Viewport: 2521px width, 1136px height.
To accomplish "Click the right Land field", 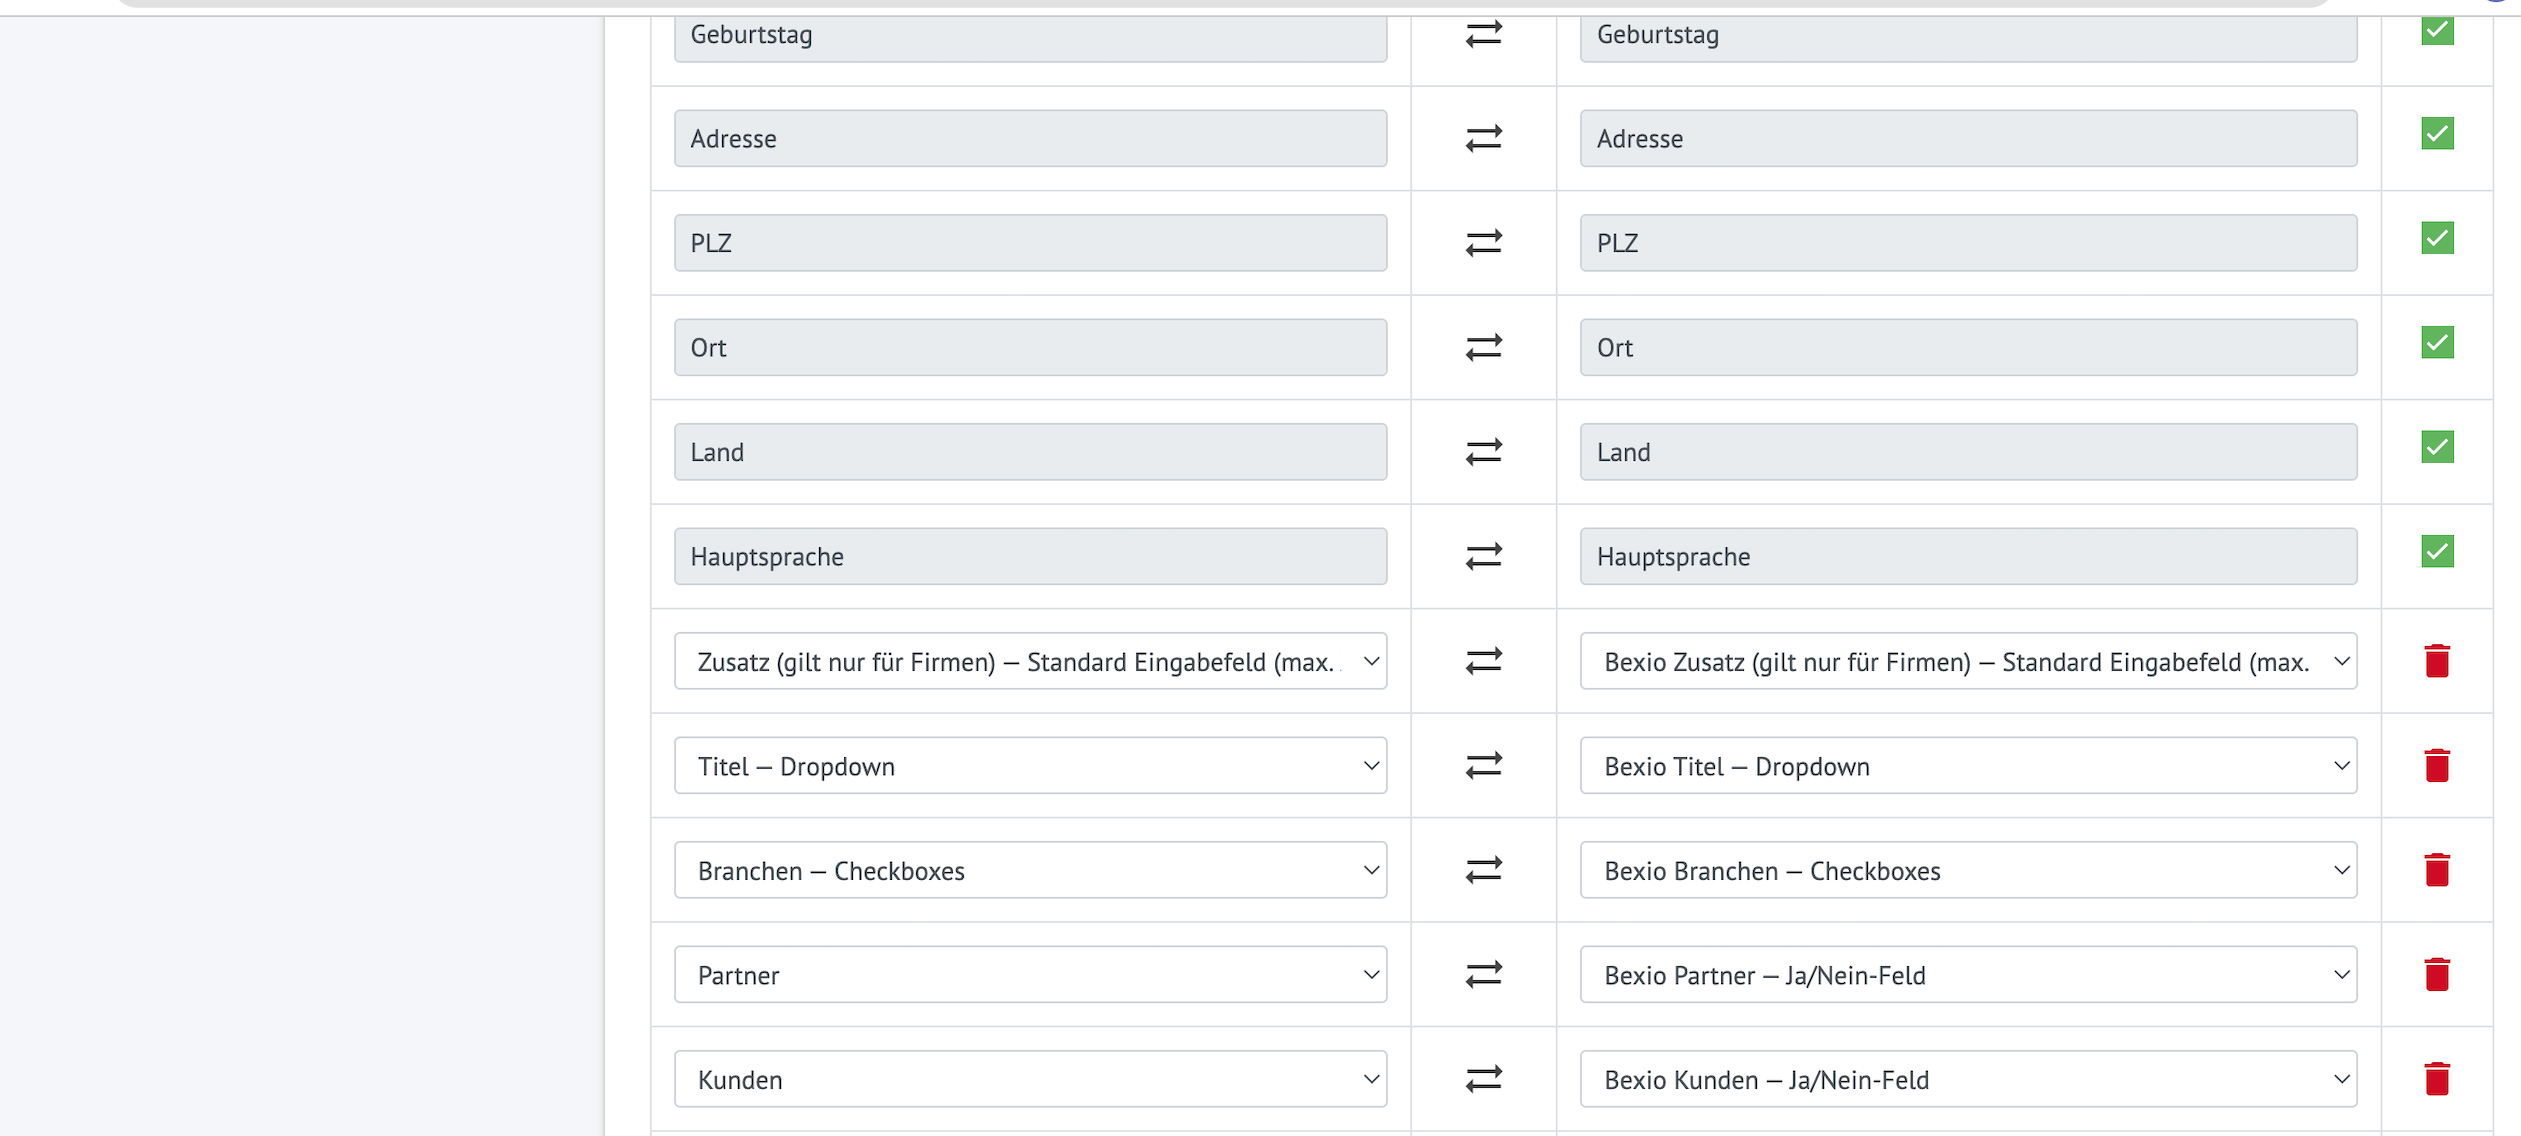I will [1967, 452].
